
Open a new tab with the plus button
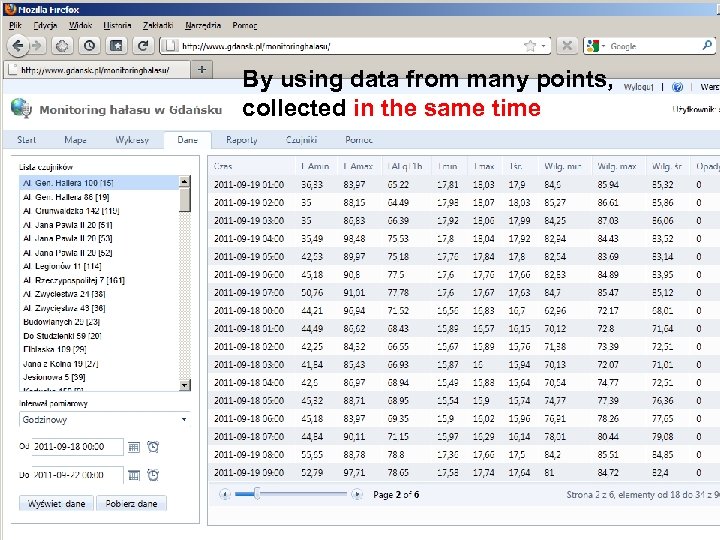coord(202,69)
